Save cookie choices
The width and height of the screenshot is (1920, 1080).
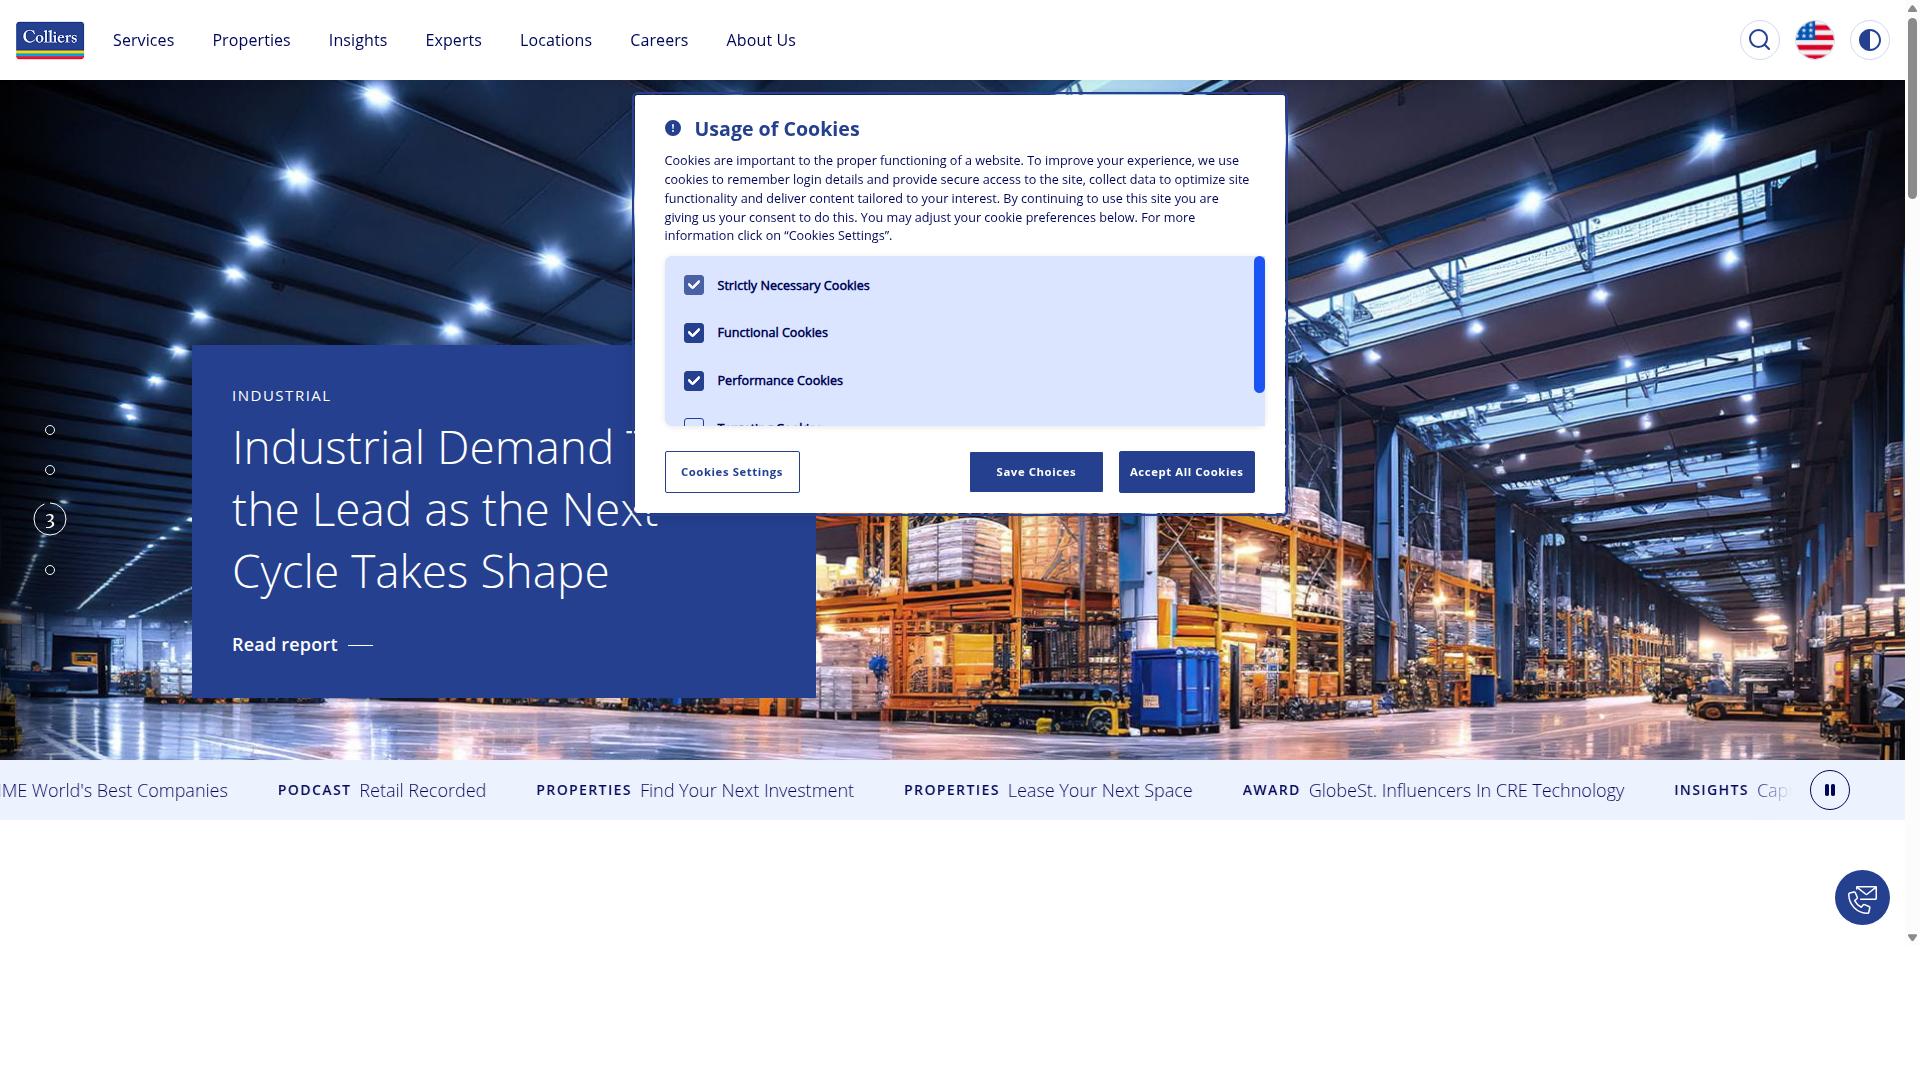click(1036, 472)
